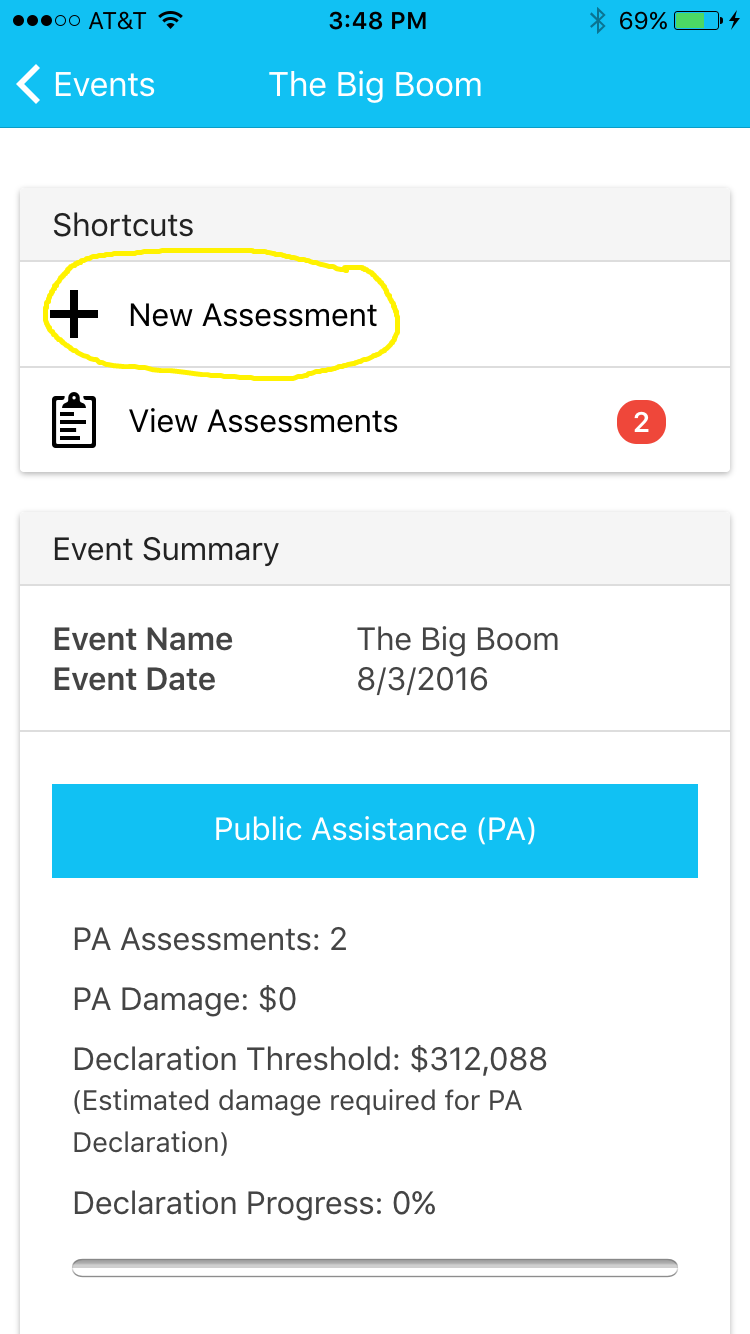Open View Assessments shortcut
This screenshot has width=750, height=1334.
[375, 421]
